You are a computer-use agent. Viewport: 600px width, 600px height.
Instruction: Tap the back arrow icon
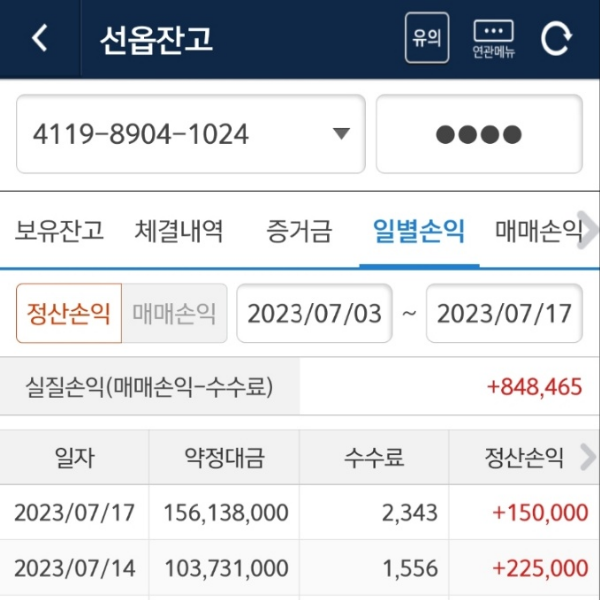pyautogui.click(x=40, y=39)
